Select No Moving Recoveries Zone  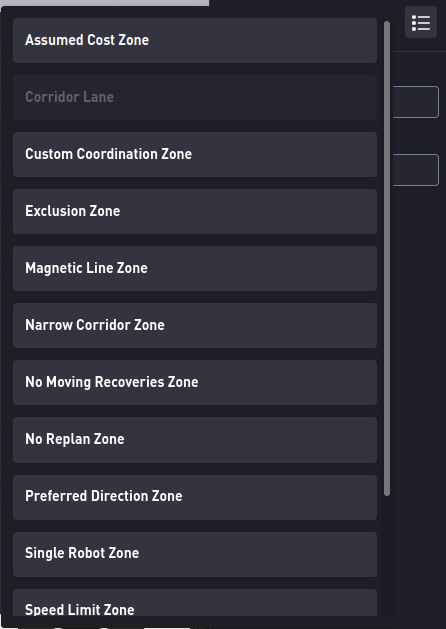pos(195,382)
